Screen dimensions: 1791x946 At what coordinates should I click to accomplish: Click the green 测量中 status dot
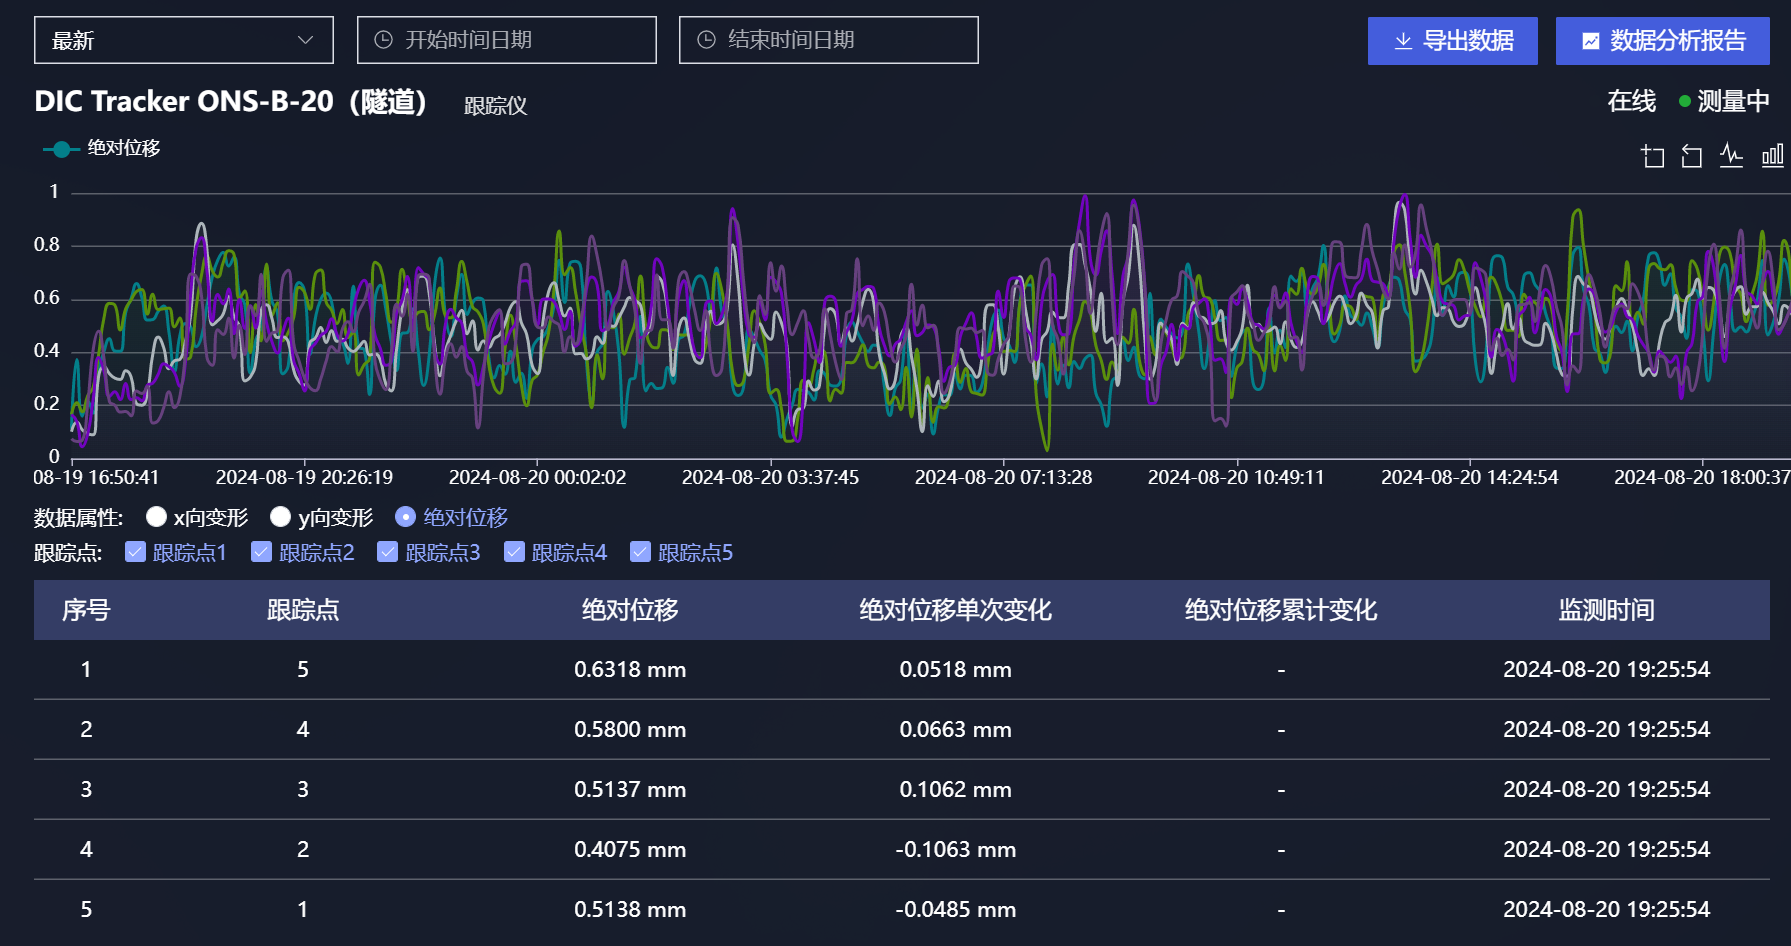[x=1685, y=101]
